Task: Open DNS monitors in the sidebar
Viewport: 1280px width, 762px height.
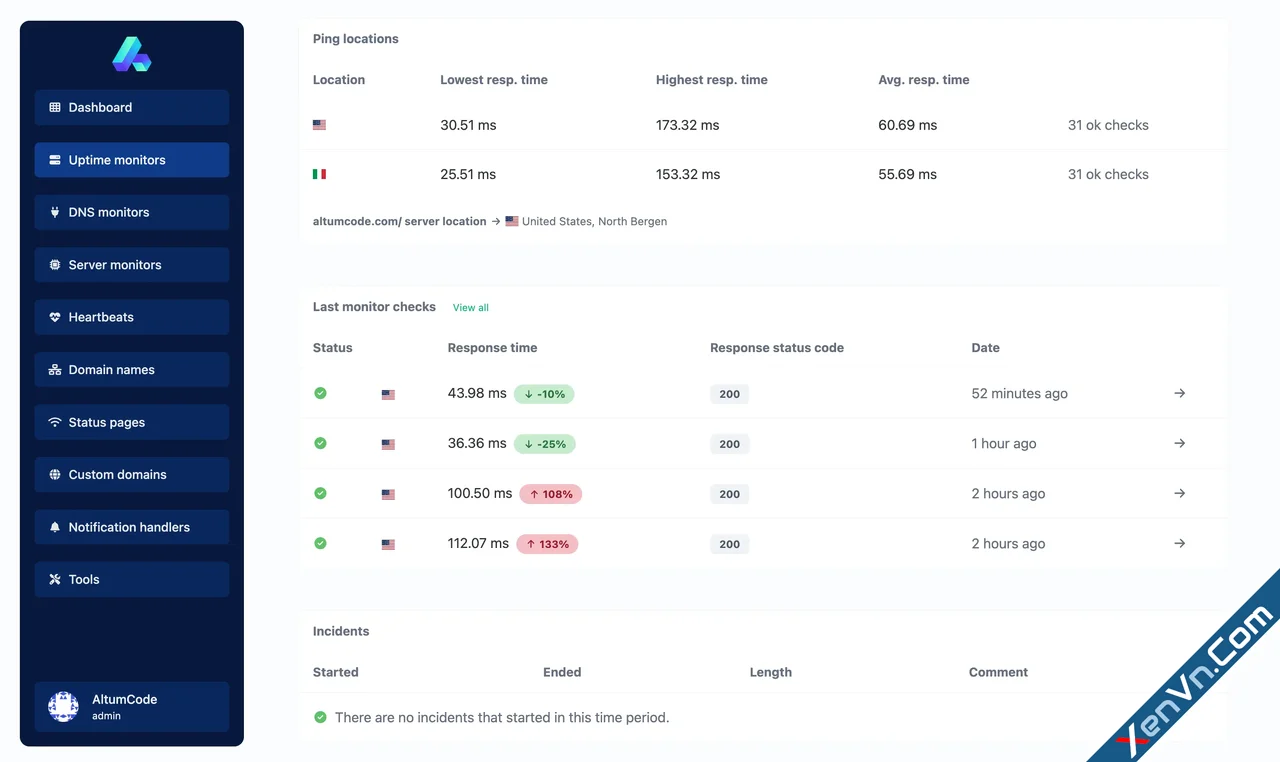Action: [x=131, y=212]
